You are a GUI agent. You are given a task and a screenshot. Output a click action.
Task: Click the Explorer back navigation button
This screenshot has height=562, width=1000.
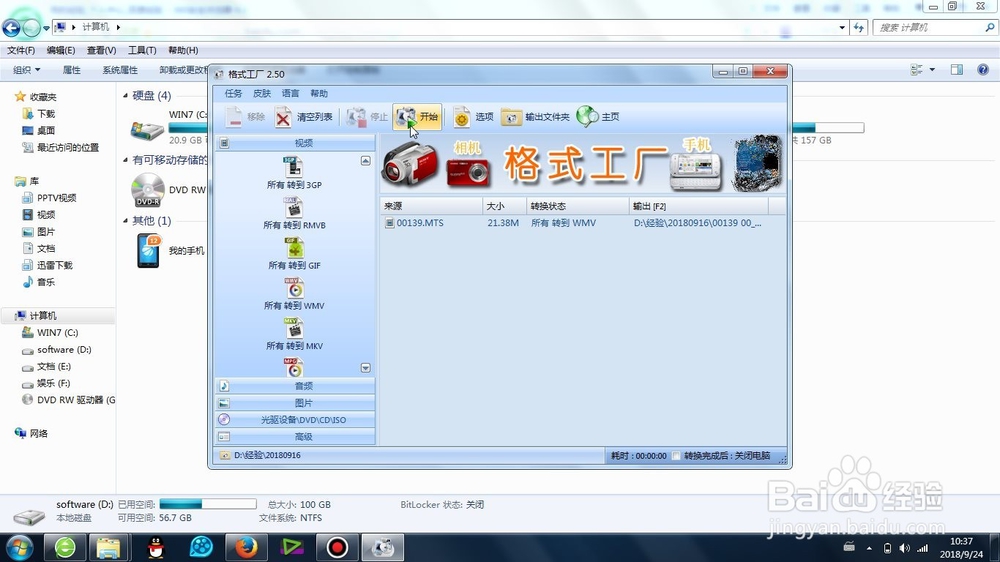(x=11, y=27)
